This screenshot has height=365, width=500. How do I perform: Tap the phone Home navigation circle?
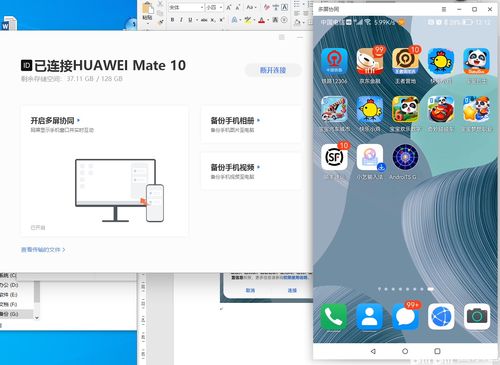(405, 351)
